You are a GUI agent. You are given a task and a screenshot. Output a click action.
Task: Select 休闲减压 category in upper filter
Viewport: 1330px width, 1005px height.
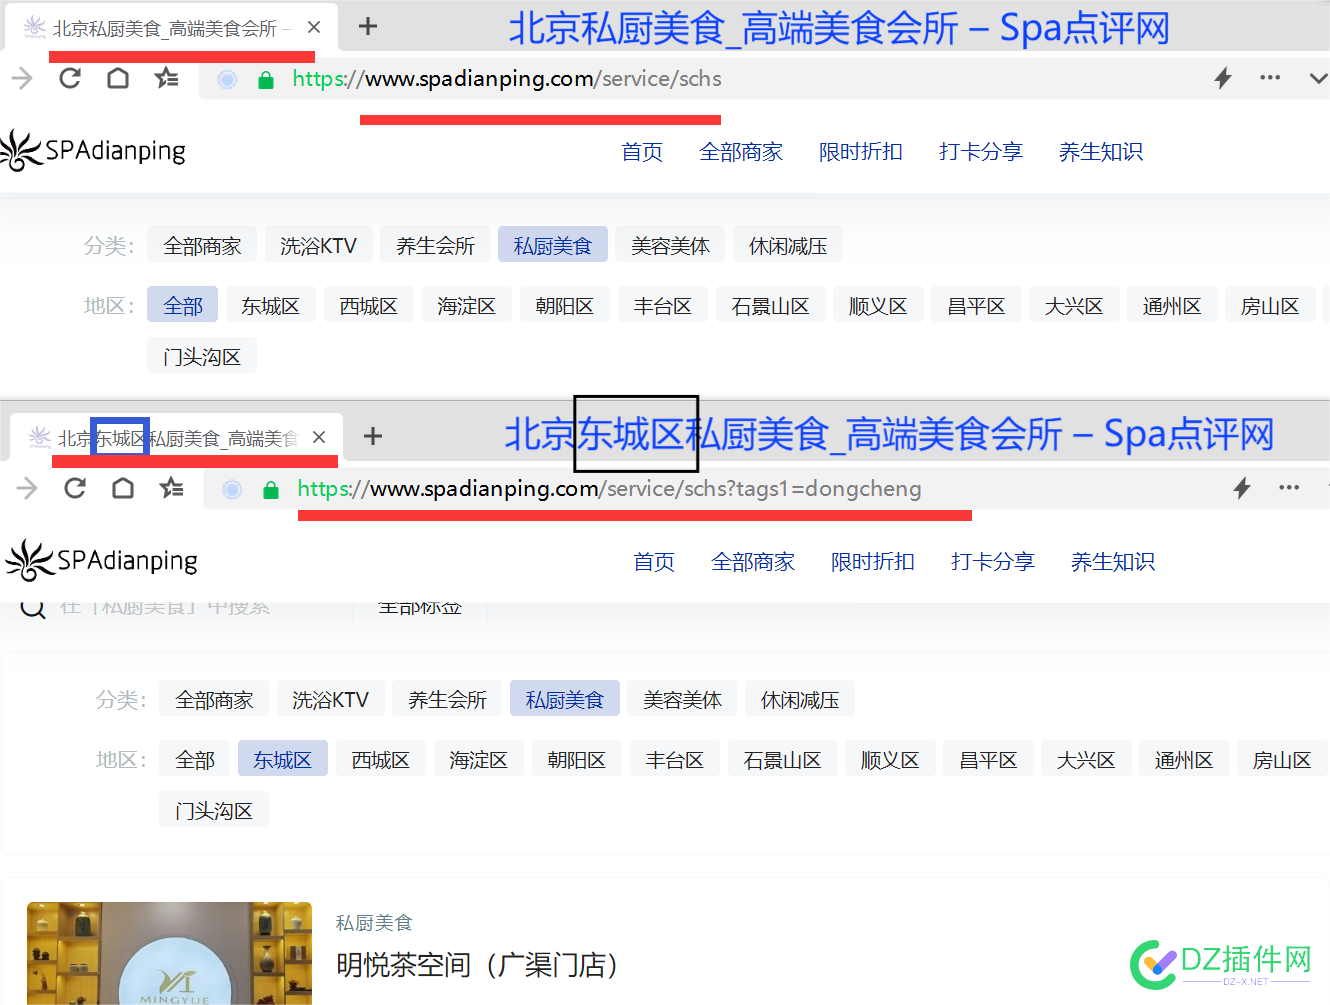click(788, 245)
